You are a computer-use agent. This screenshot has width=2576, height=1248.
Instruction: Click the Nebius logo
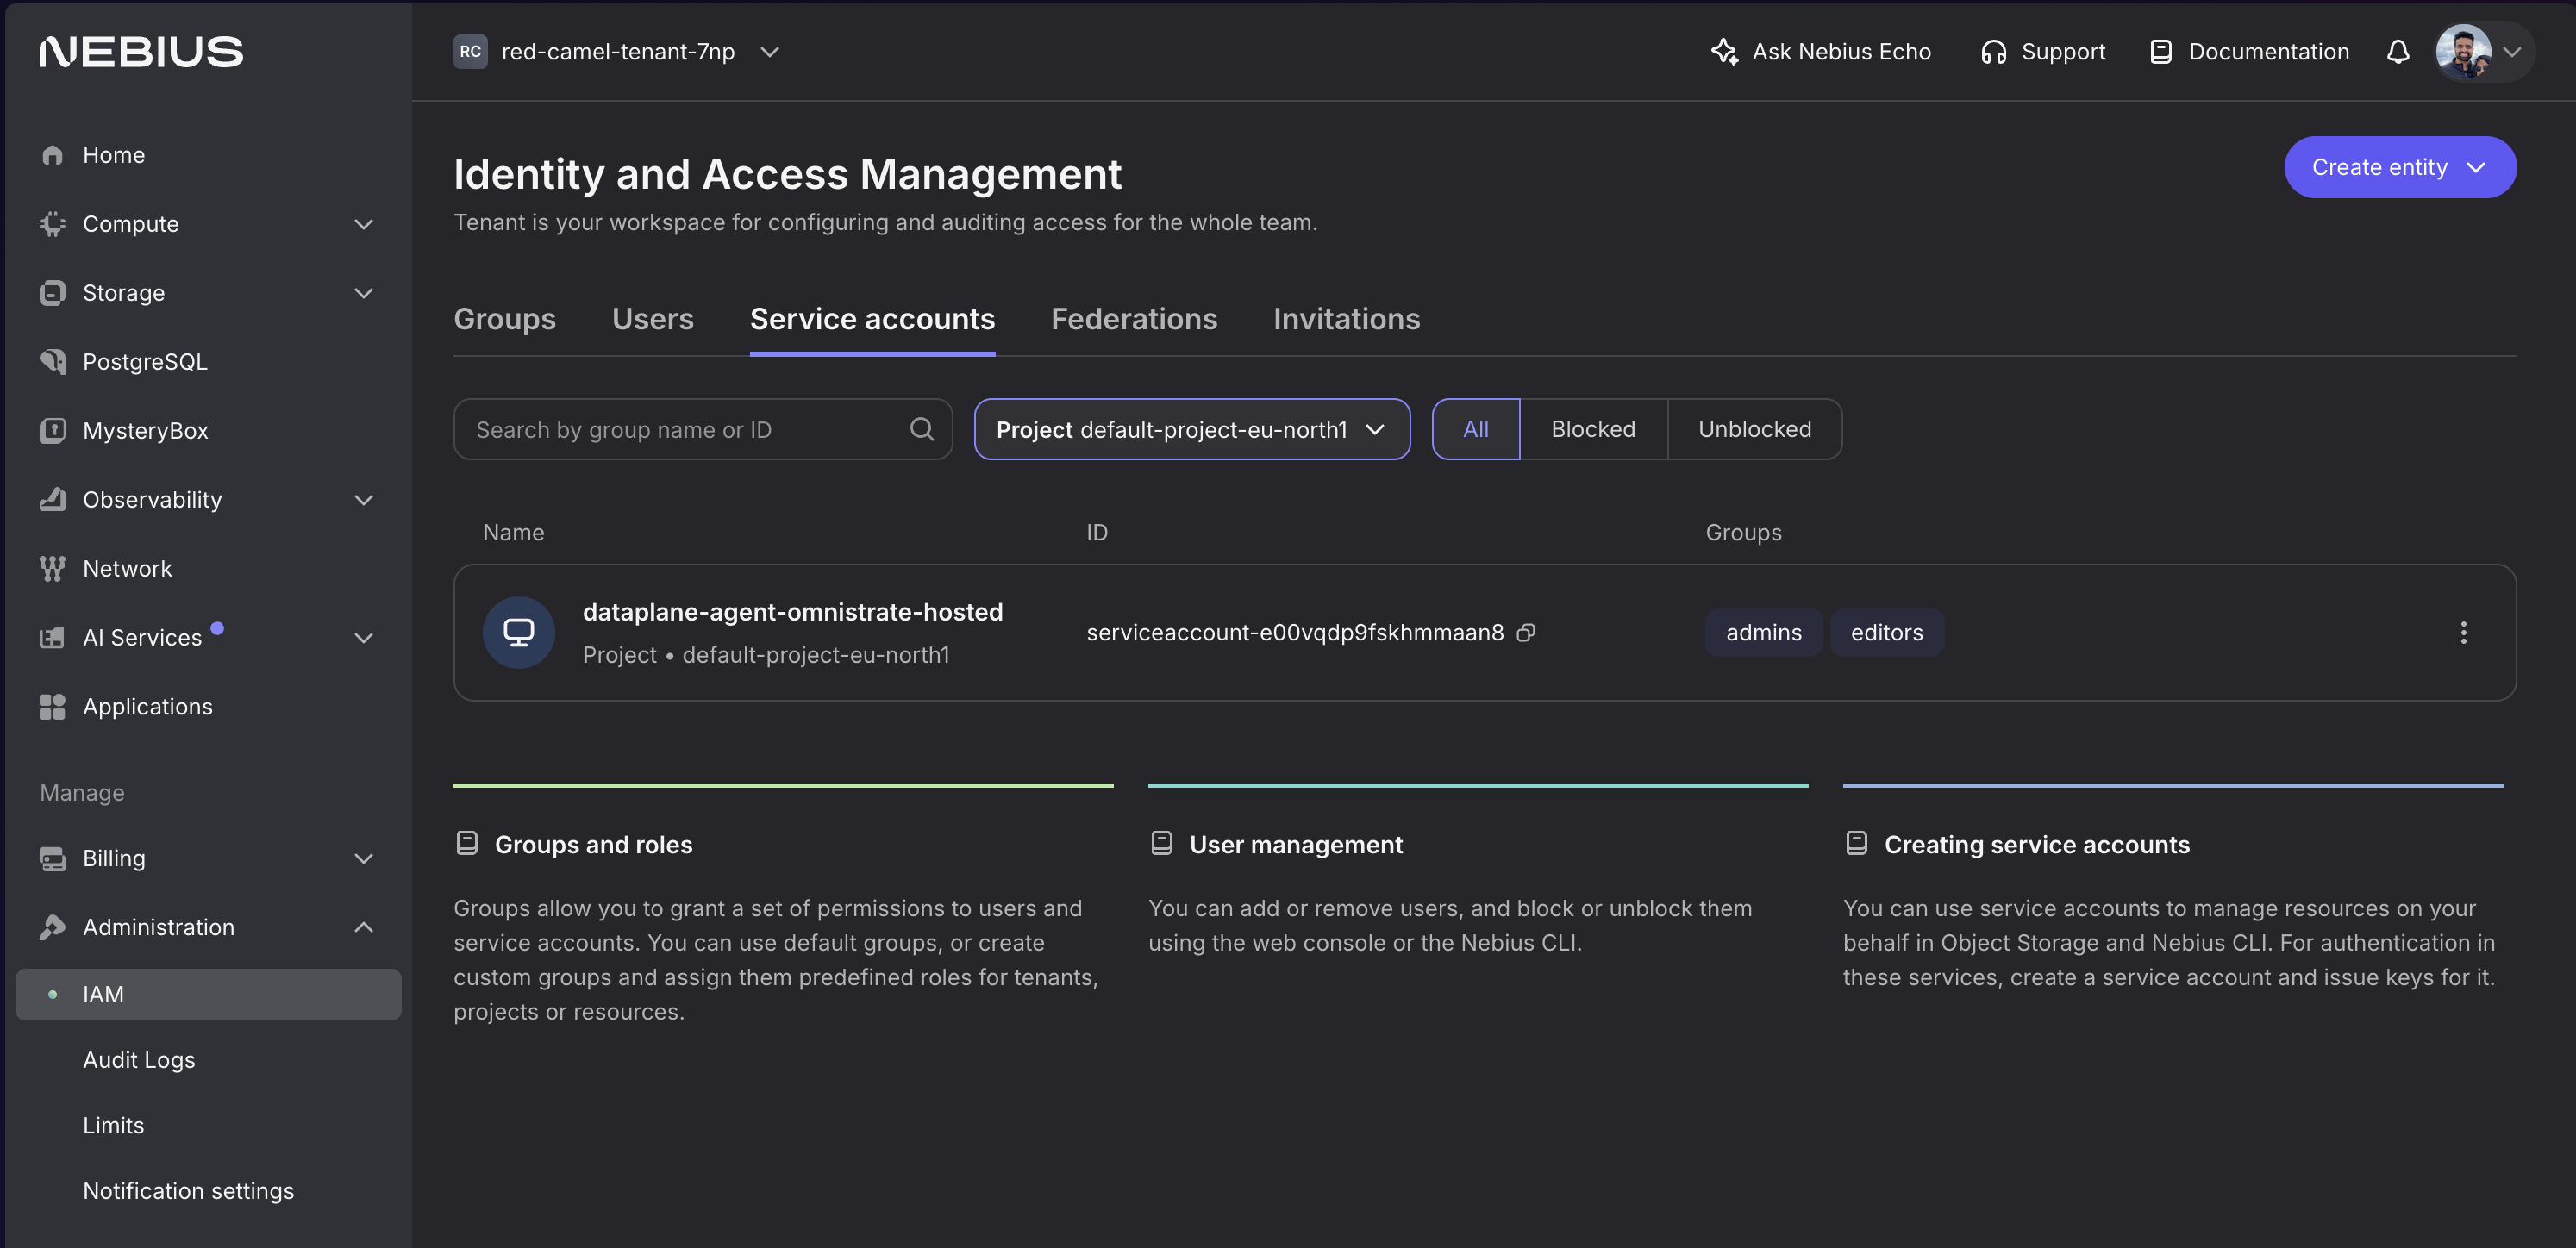click(141, 52)
